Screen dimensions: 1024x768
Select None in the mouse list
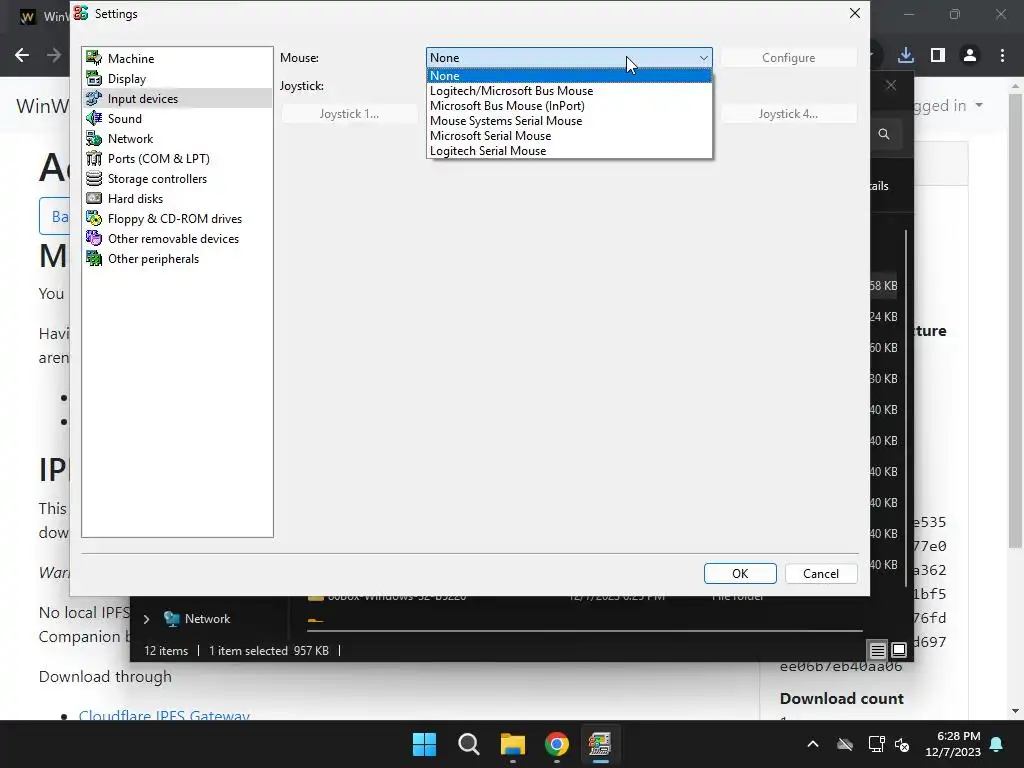pyautogui.click(x=569, y=76)
